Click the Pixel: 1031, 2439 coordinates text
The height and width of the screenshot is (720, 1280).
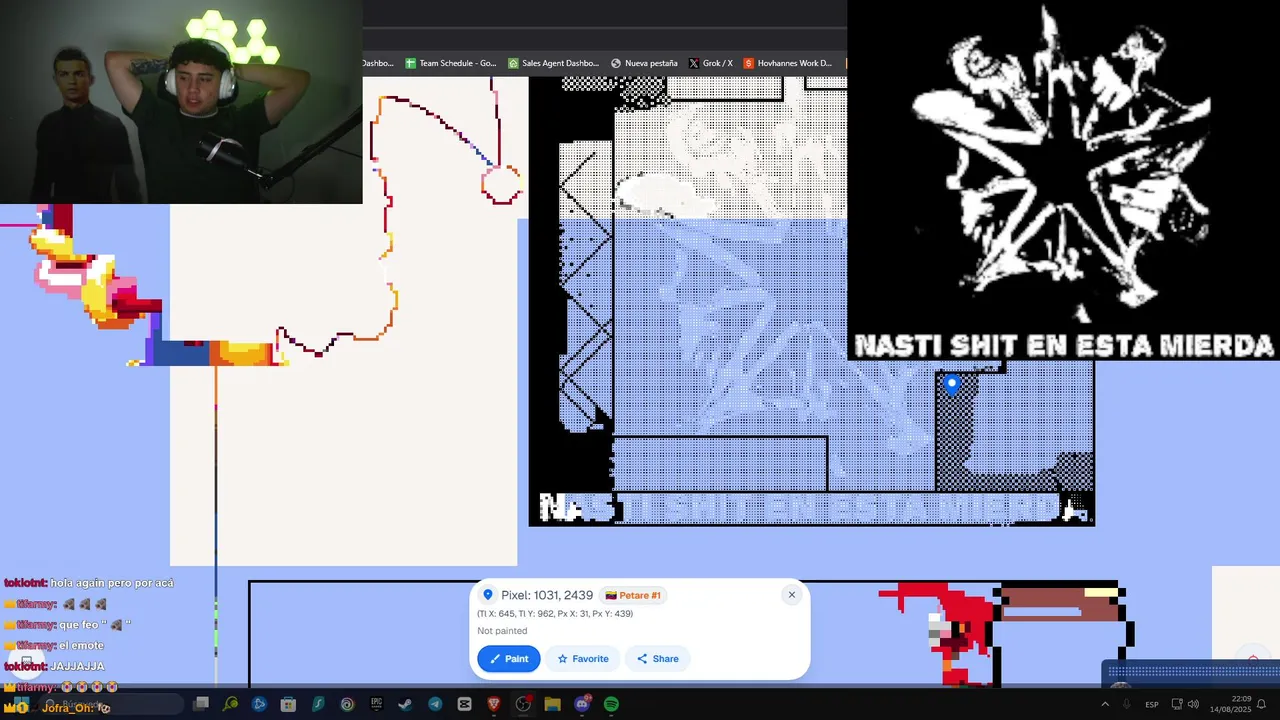[547, 595]
